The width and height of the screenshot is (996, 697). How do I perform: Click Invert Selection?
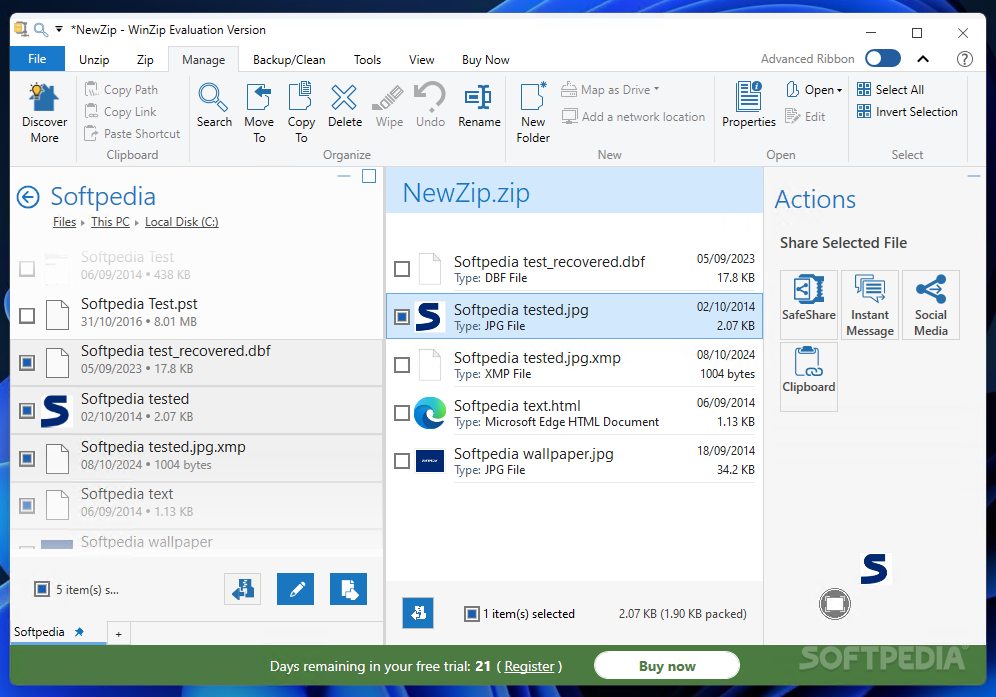(x=907, y=112)
